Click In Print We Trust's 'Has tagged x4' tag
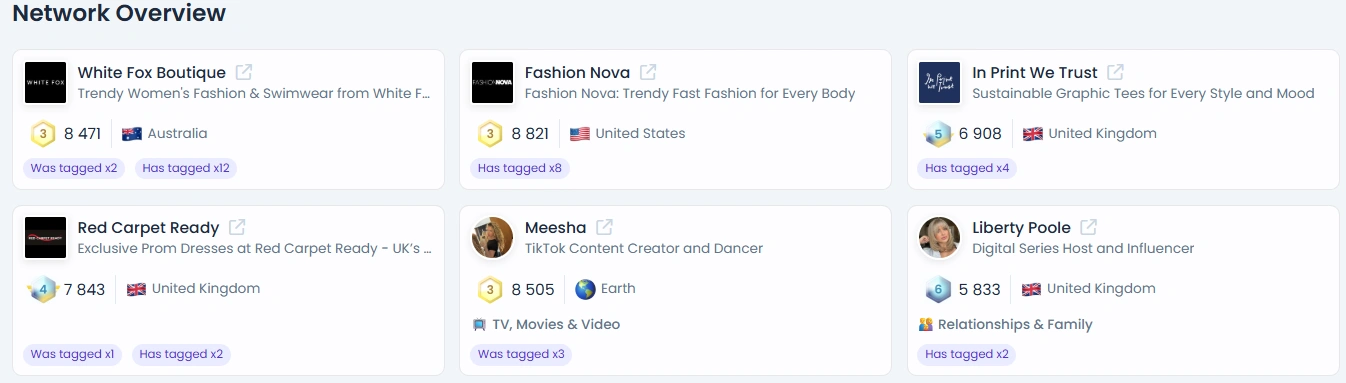Screen dimensions: 1346x383 click(x=967, y=168)
